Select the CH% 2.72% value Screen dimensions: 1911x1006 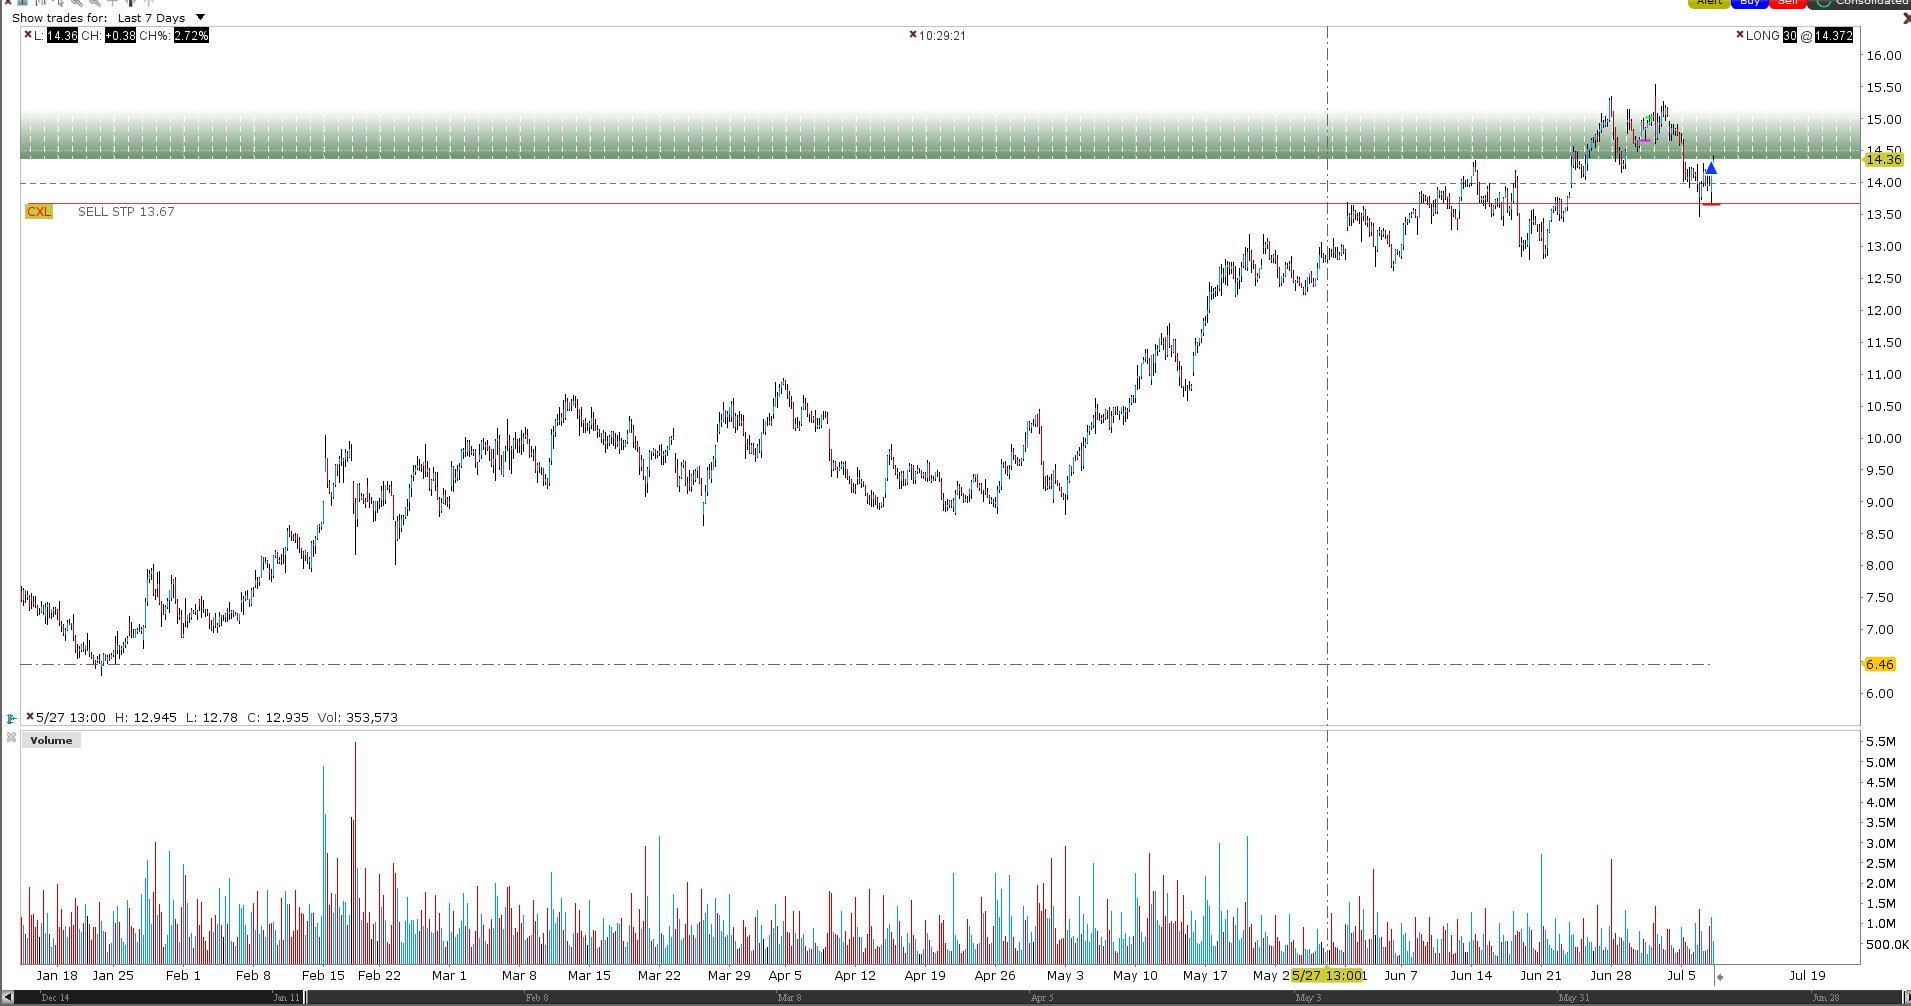(191, 36)
